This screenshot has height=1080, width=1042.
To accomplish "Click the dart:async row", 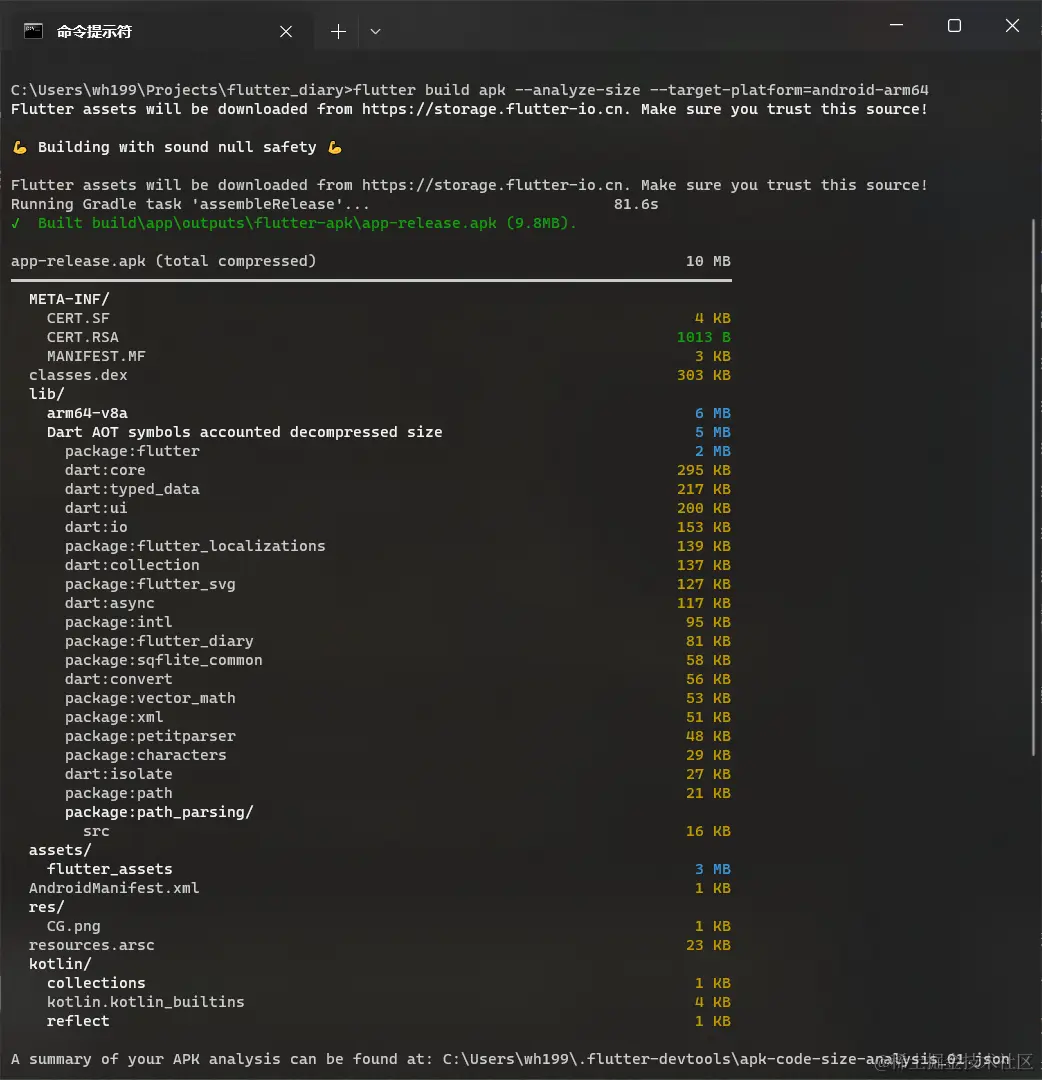I will click(x=397, y=603).
